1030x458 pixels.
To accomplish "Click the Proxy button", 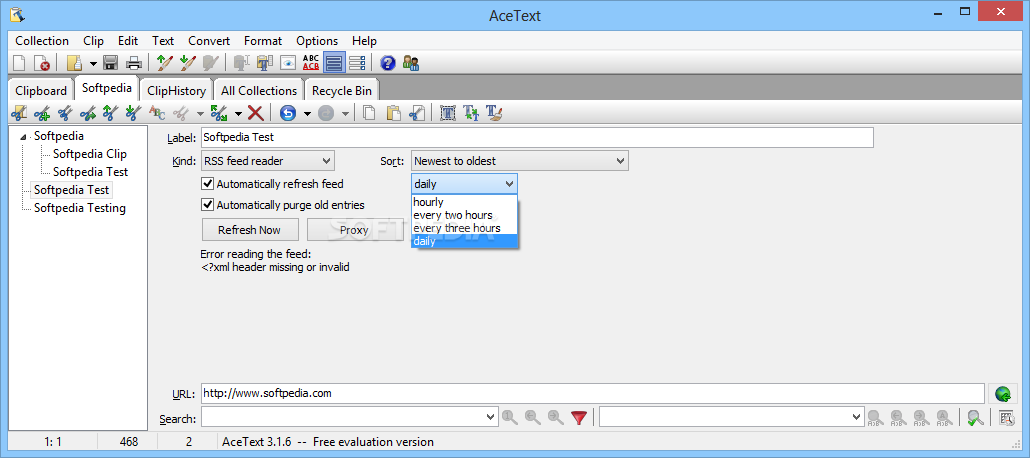I will (354, 230).
